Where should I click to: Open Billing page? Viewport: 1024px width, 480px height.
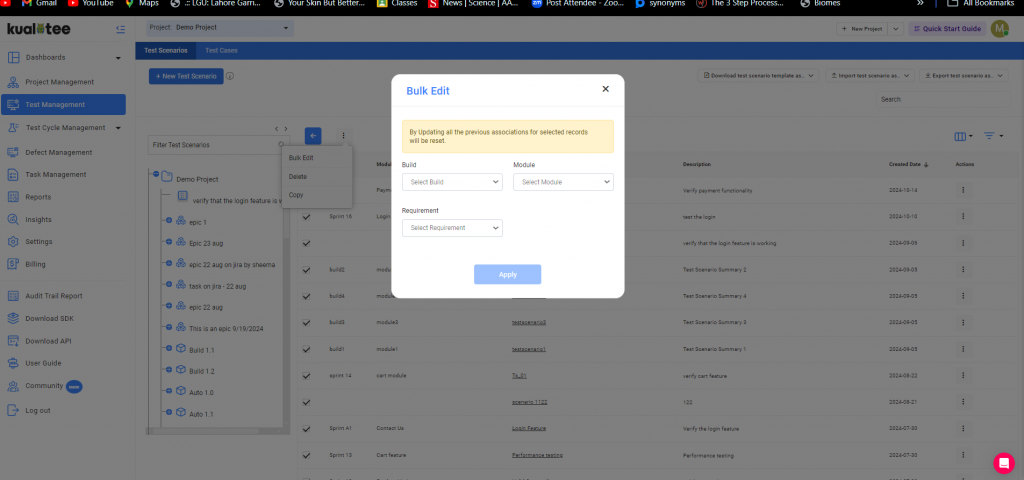coord(35,264)
